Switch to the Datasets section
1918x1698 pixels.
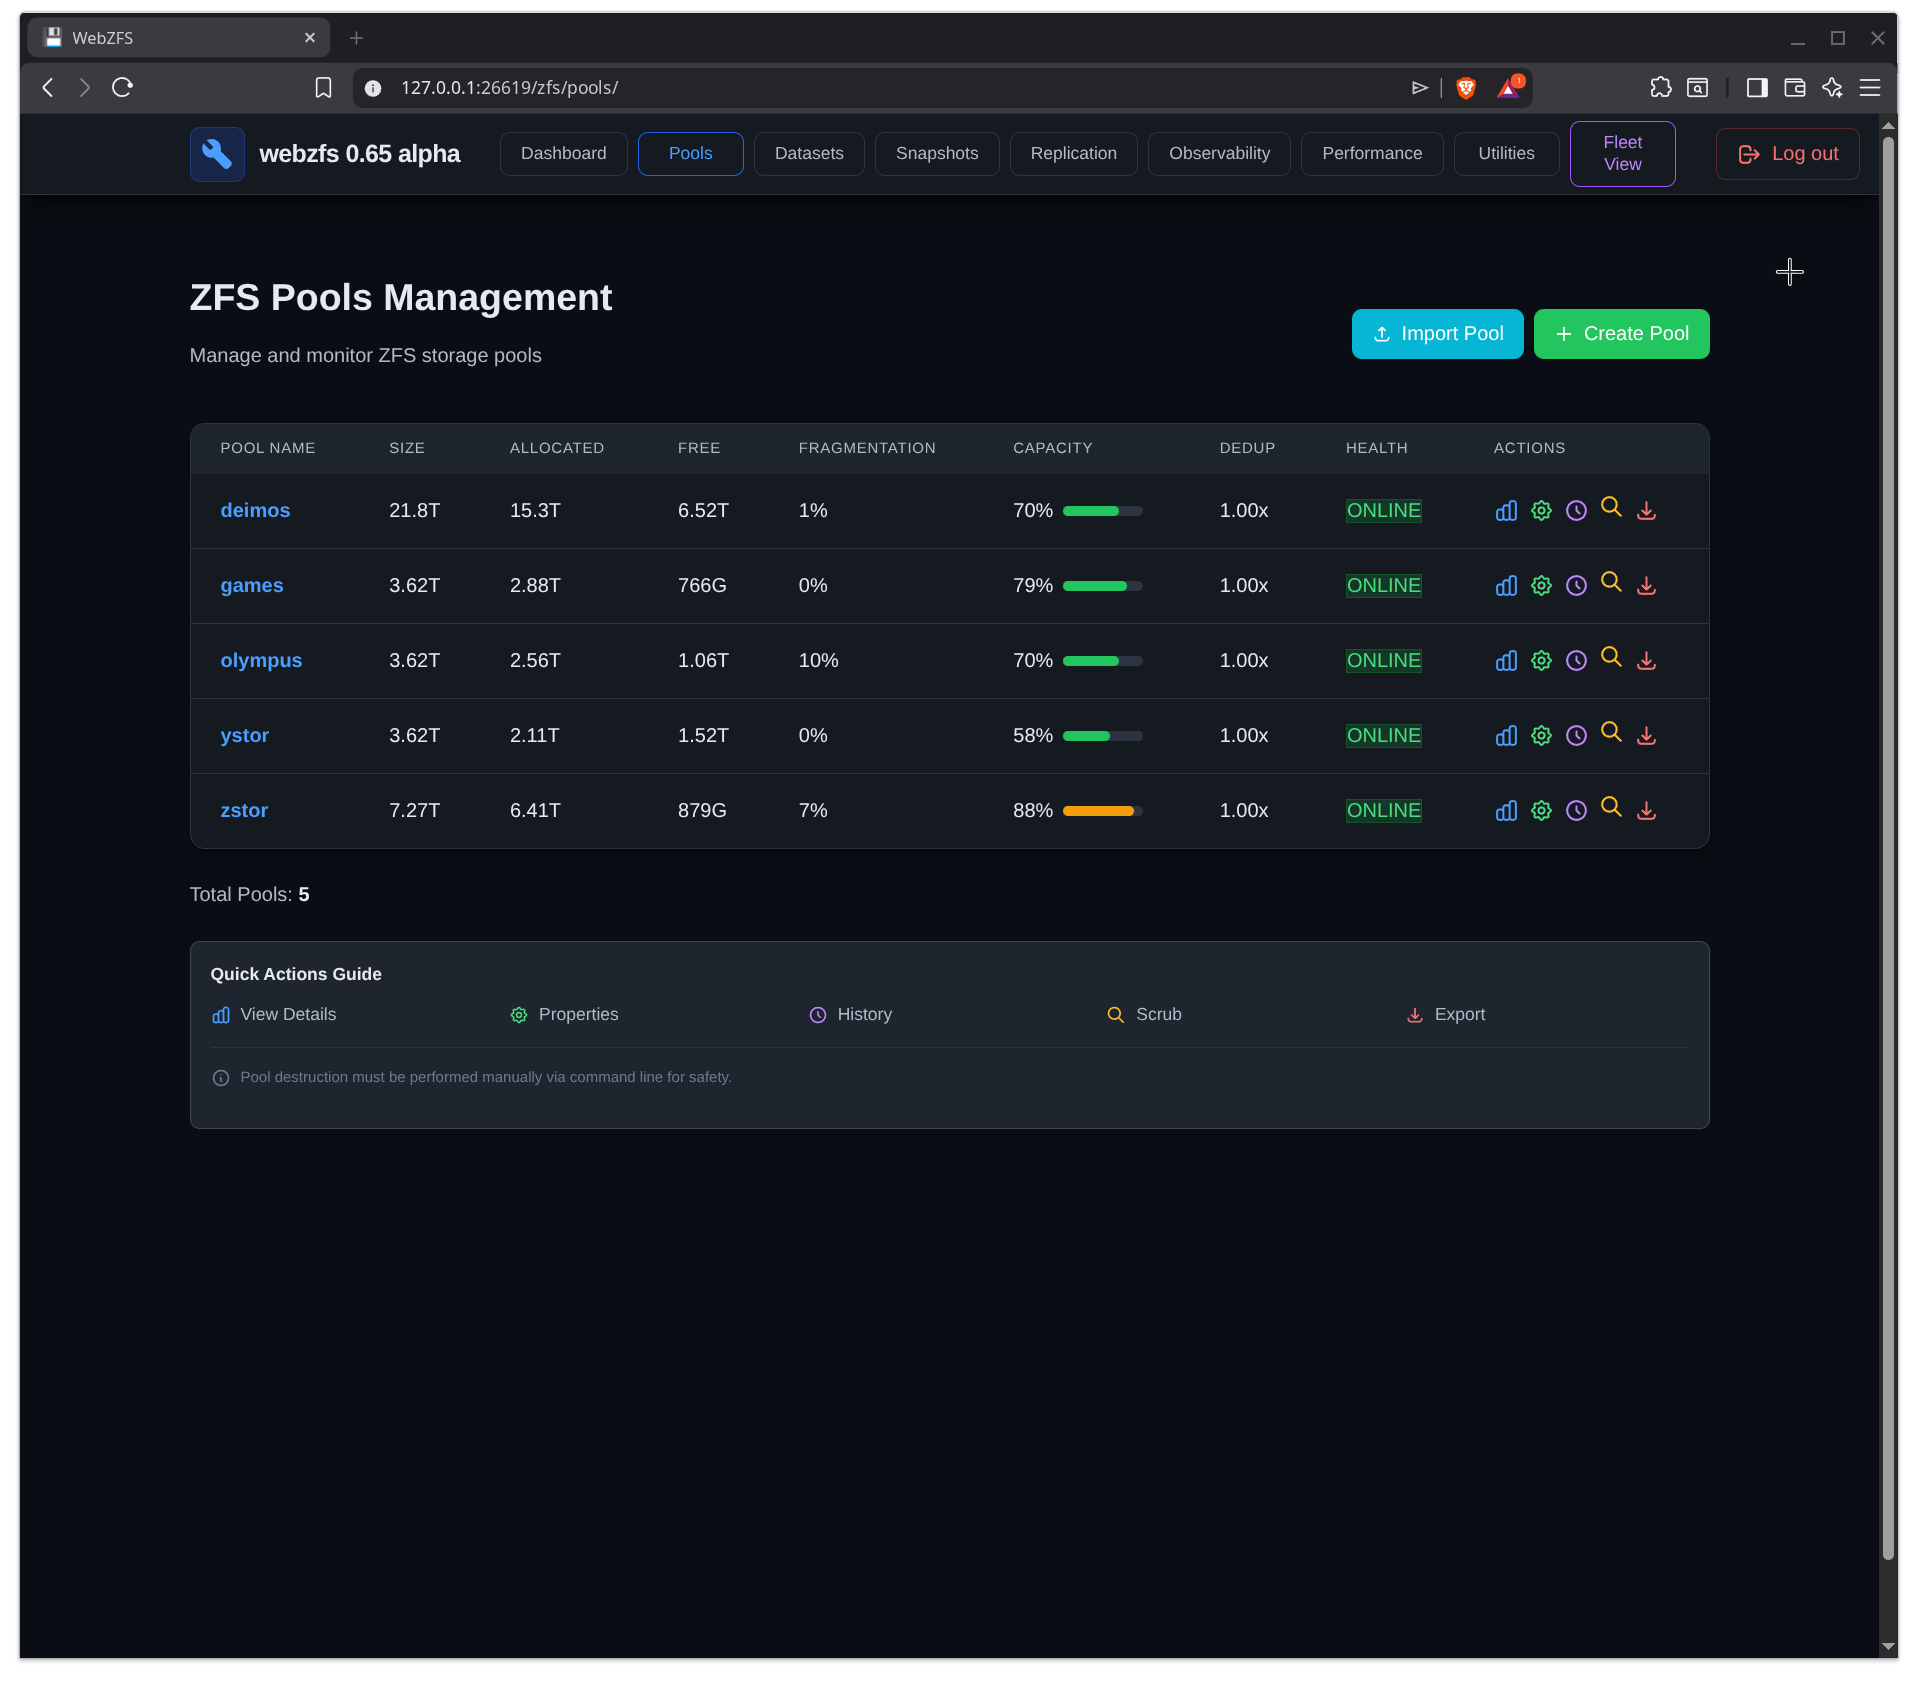[x=808, y=153]
